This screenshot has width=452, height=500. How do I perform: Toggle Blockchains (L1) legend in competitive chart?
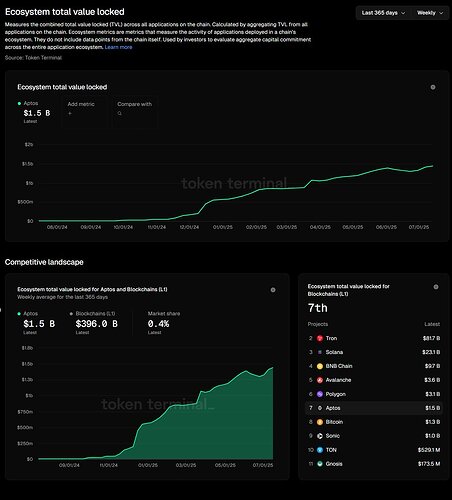click(92, 314)
